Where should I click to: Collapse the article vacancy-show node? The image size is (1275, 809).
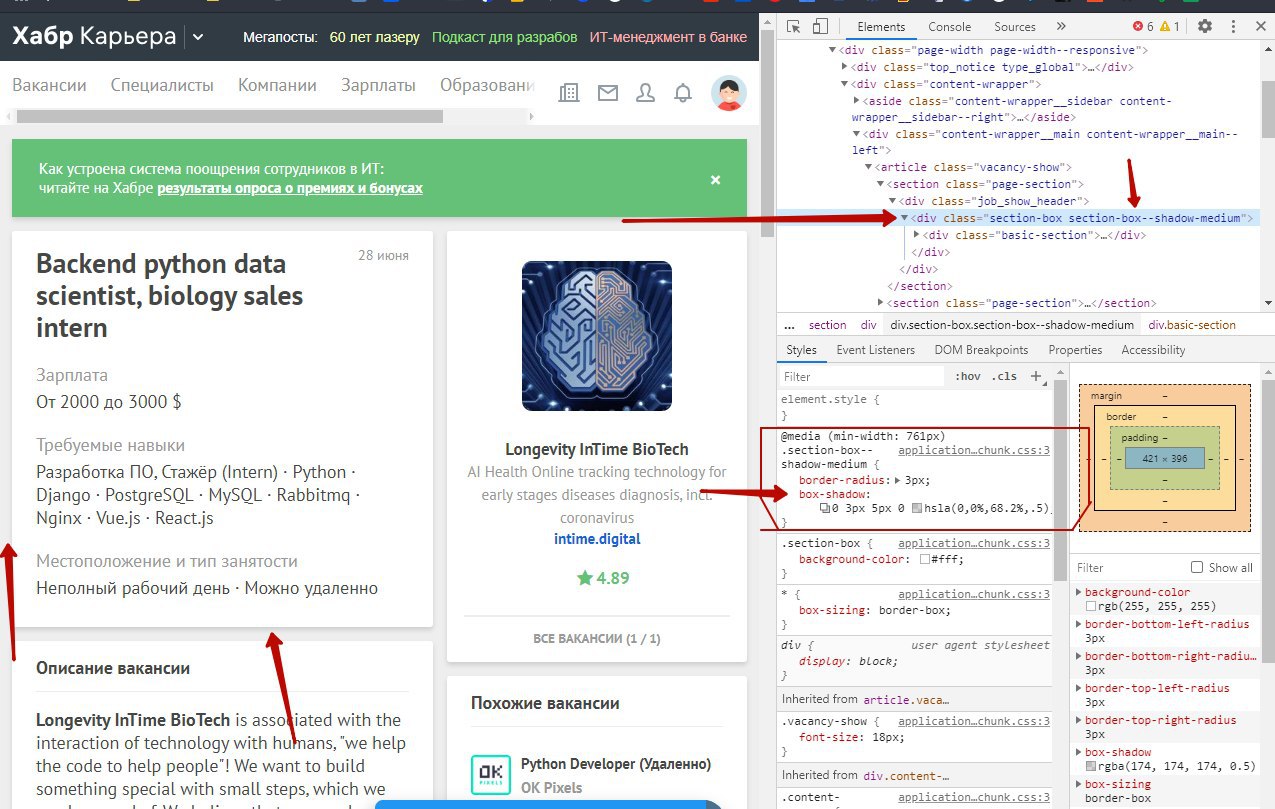(868, 167)
